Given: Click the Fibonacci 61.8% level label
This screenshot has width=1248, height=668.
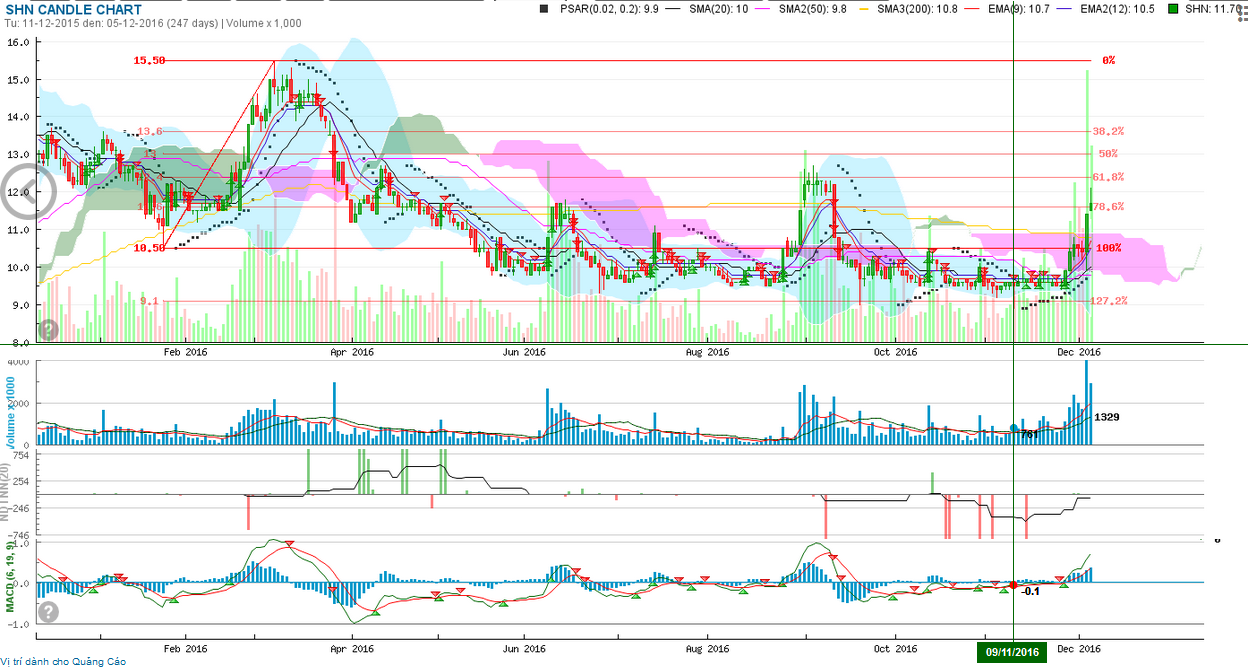Looking at the screenshot, I should [x=1108, y=177].
